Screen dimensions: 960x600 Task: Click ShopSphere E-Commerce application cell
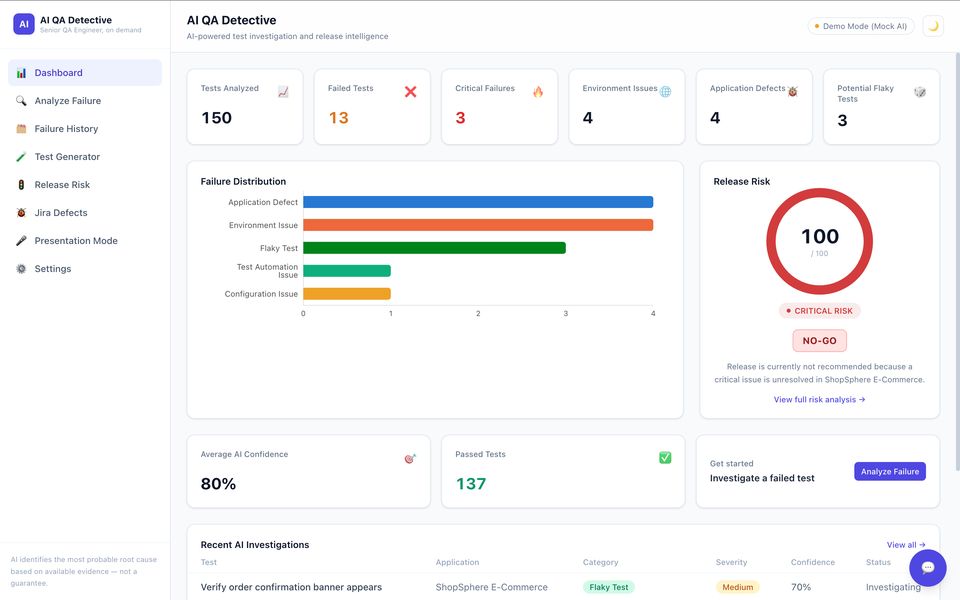tap(492, 587)
